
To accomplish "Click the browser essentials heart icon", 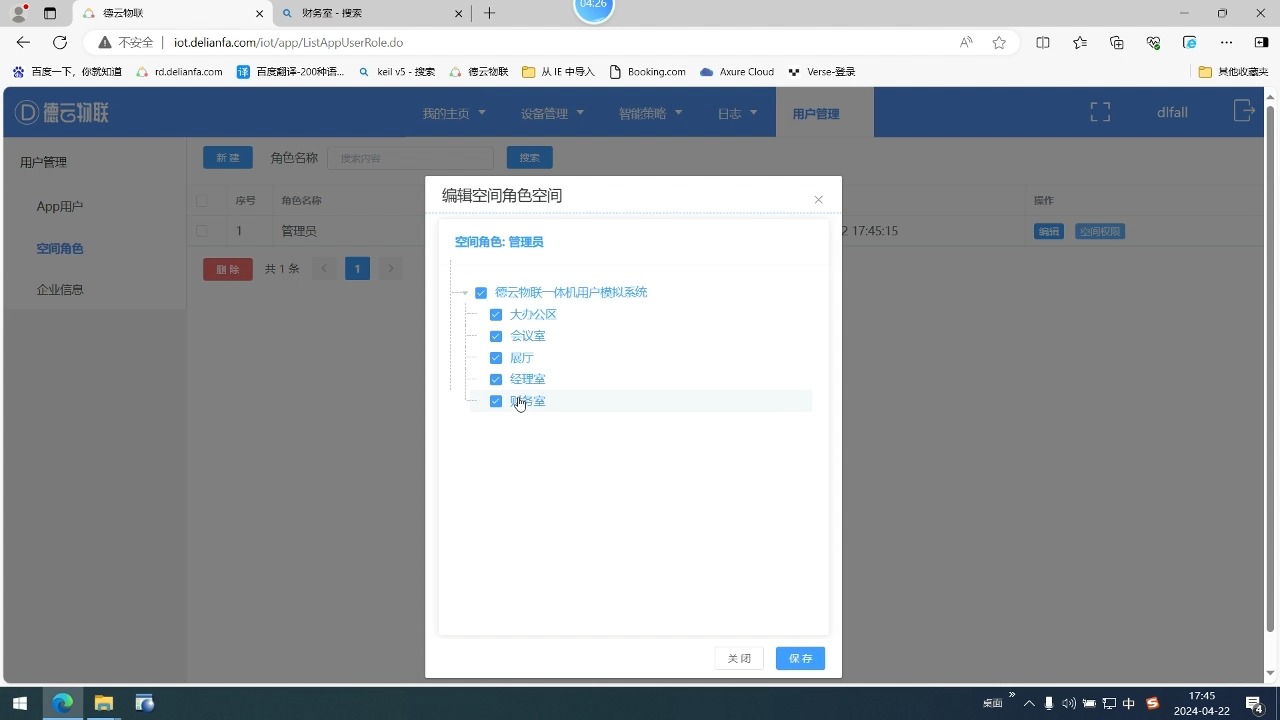I will 1153,42.
